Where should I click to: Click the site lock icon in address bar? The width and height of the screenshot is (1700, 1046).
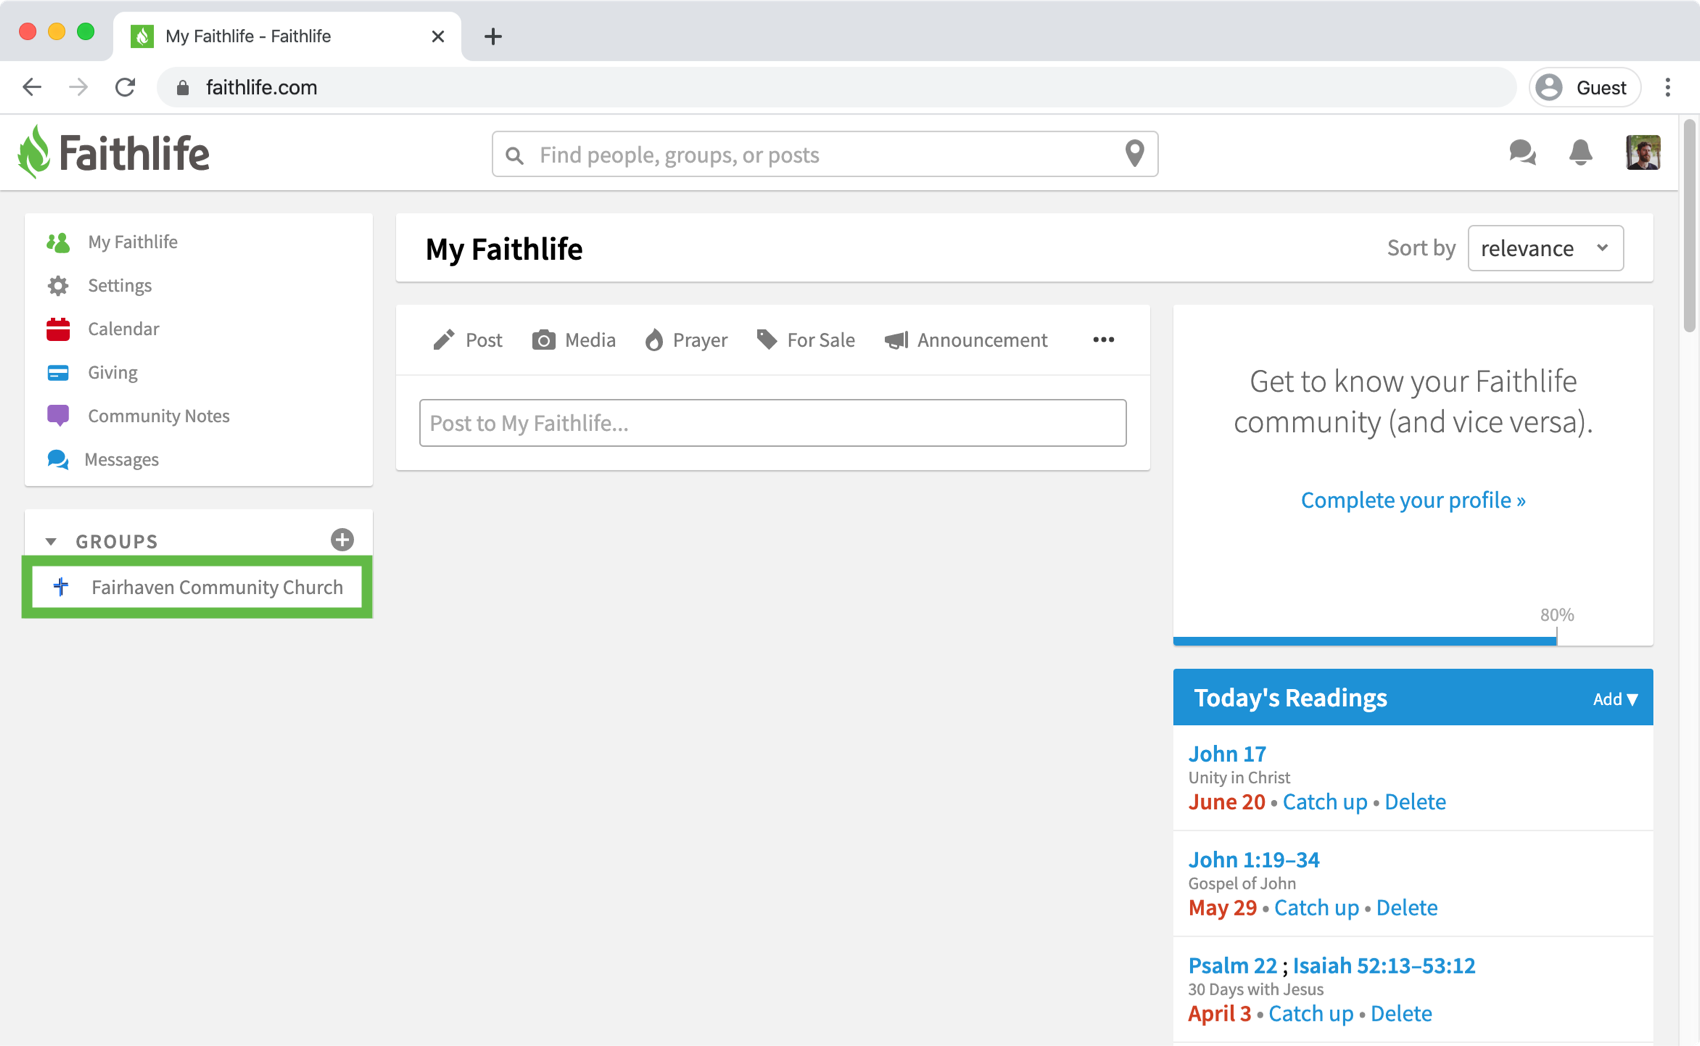coord(182,88)
